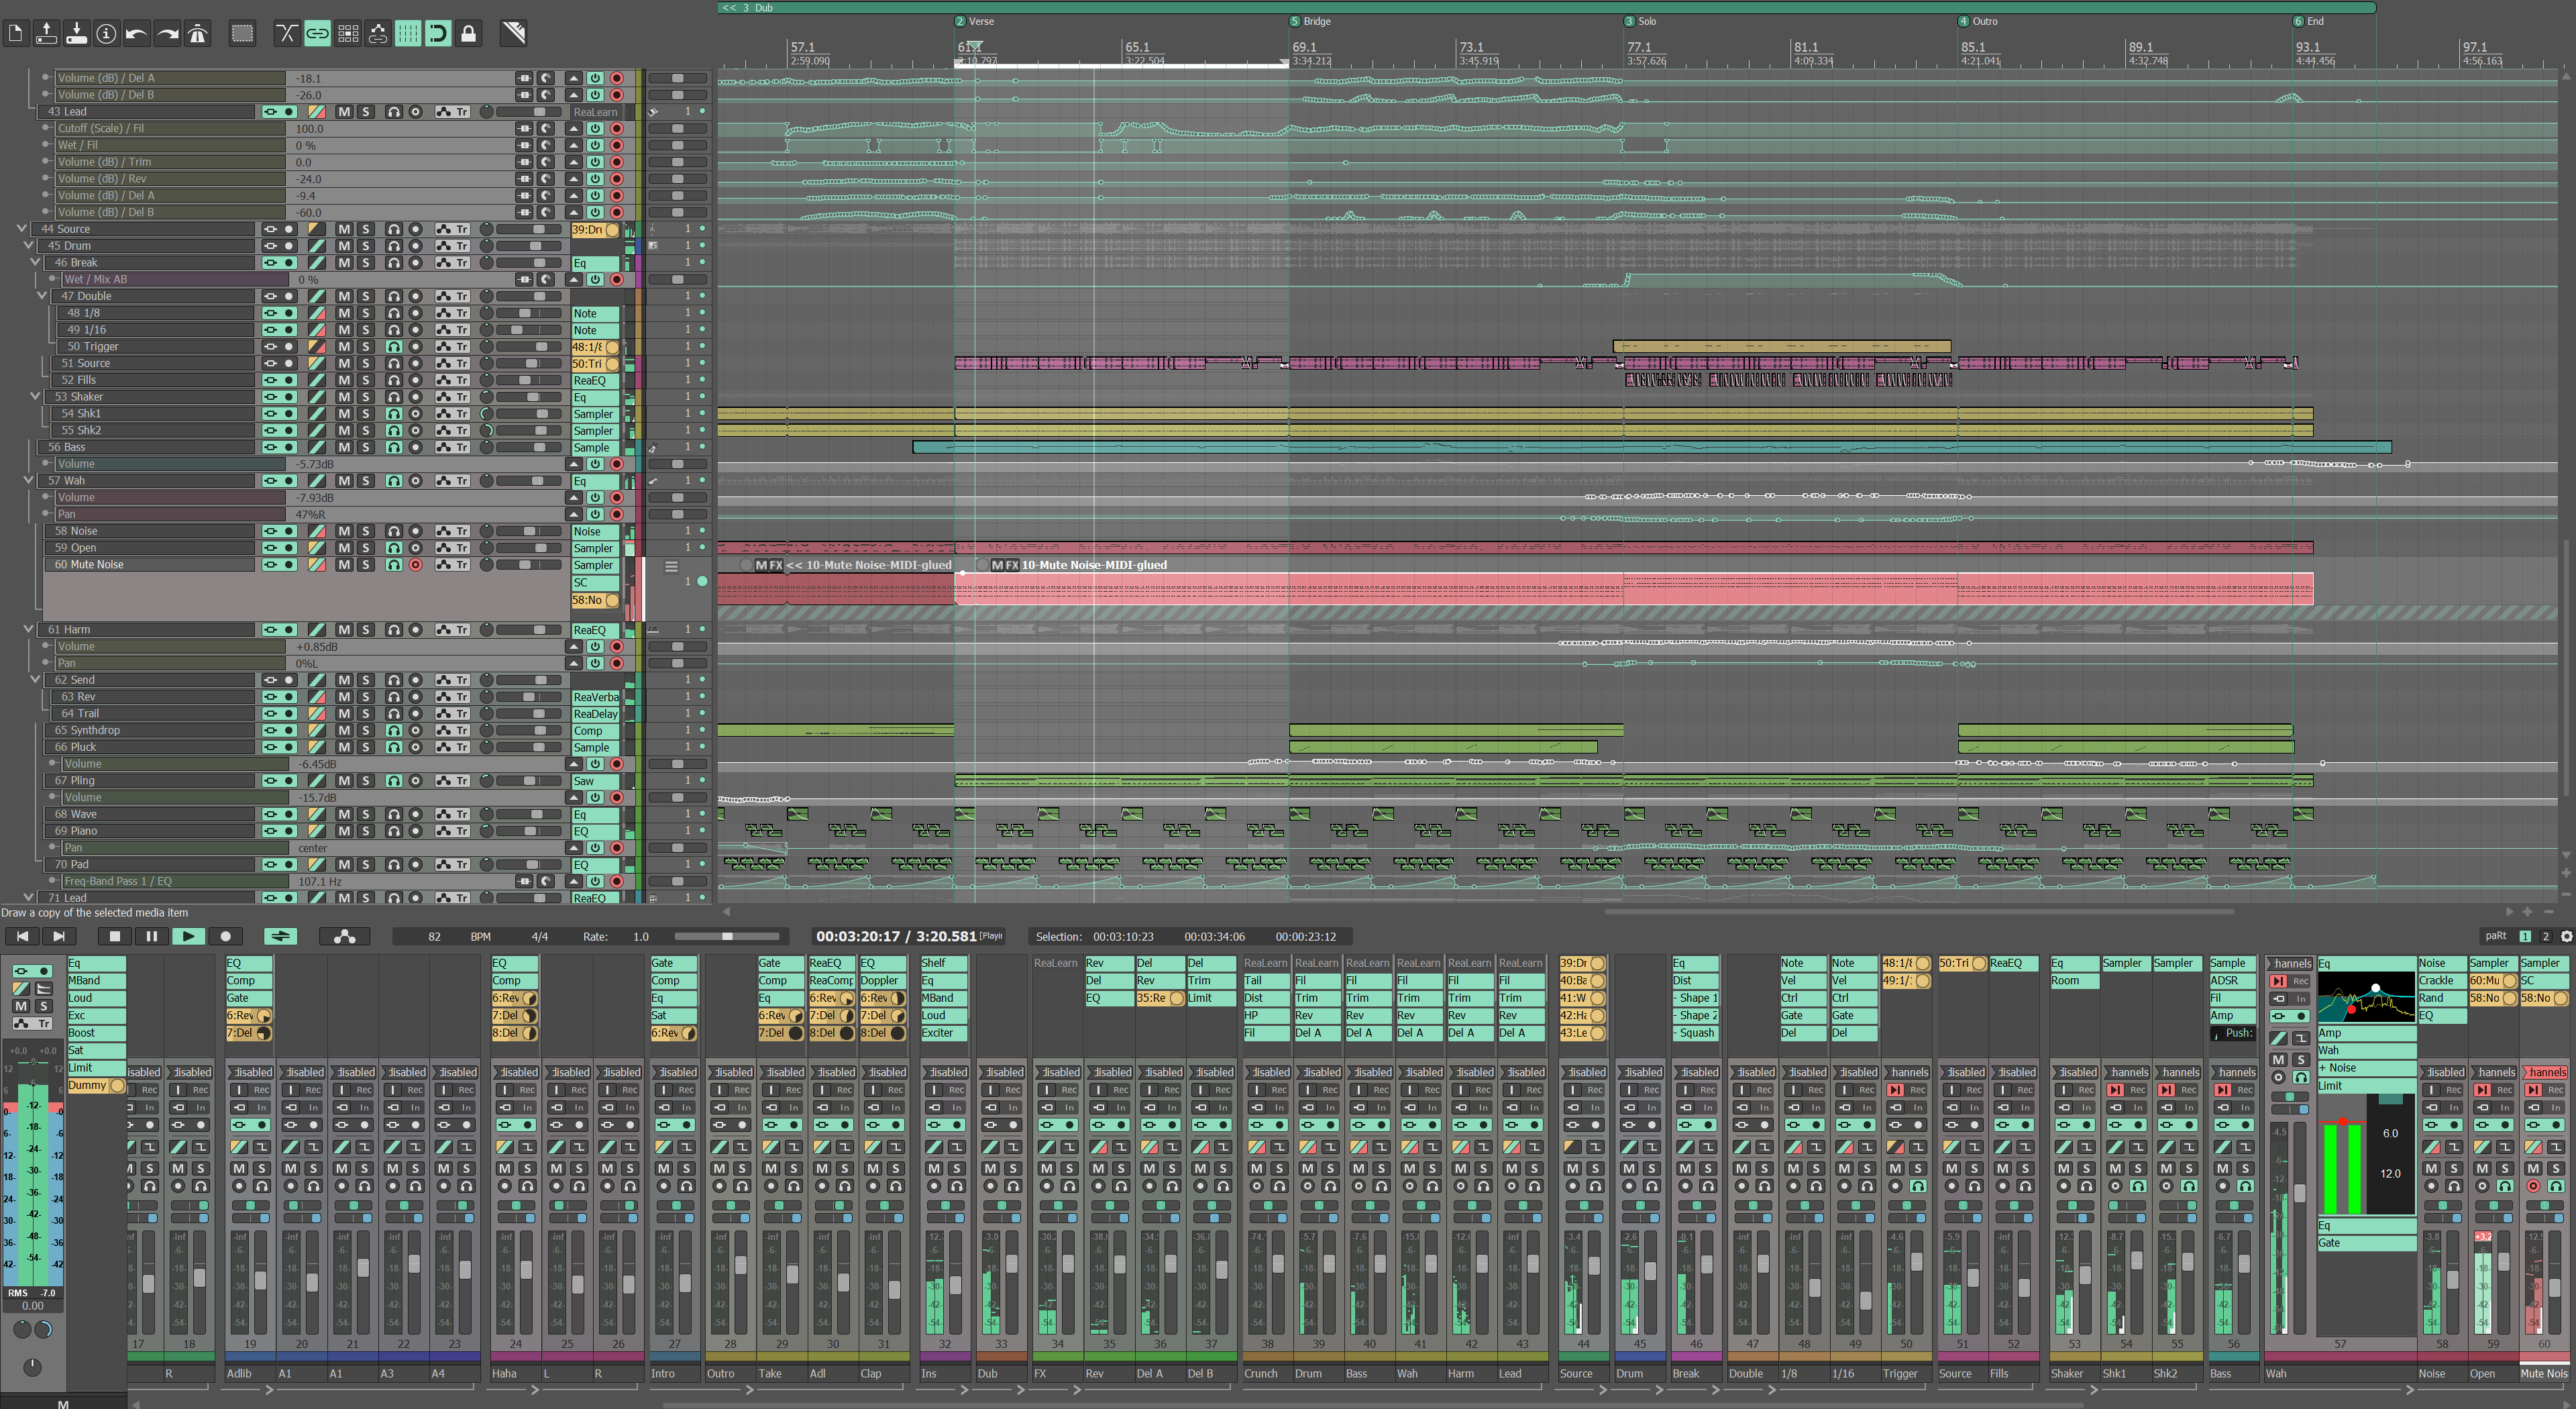Collapse the 47 Double folder track
This screenshot has height=1409, width=2576.
tap(42, 296)
